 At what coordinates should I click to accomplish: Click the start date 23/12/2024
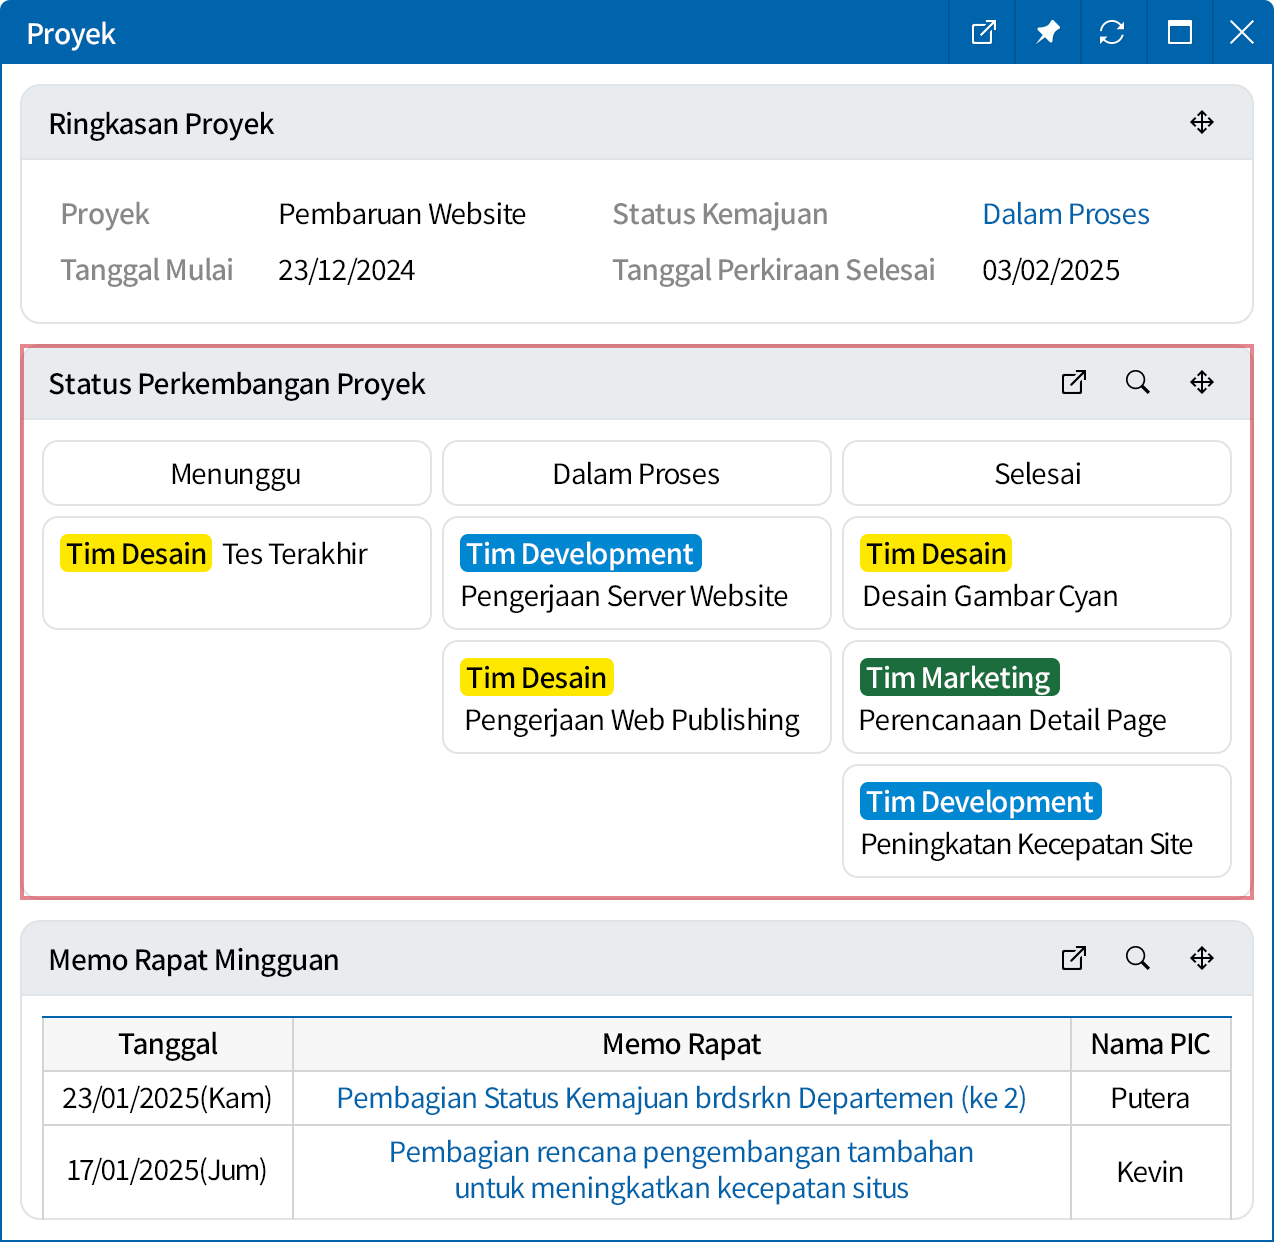click(346, 270)
